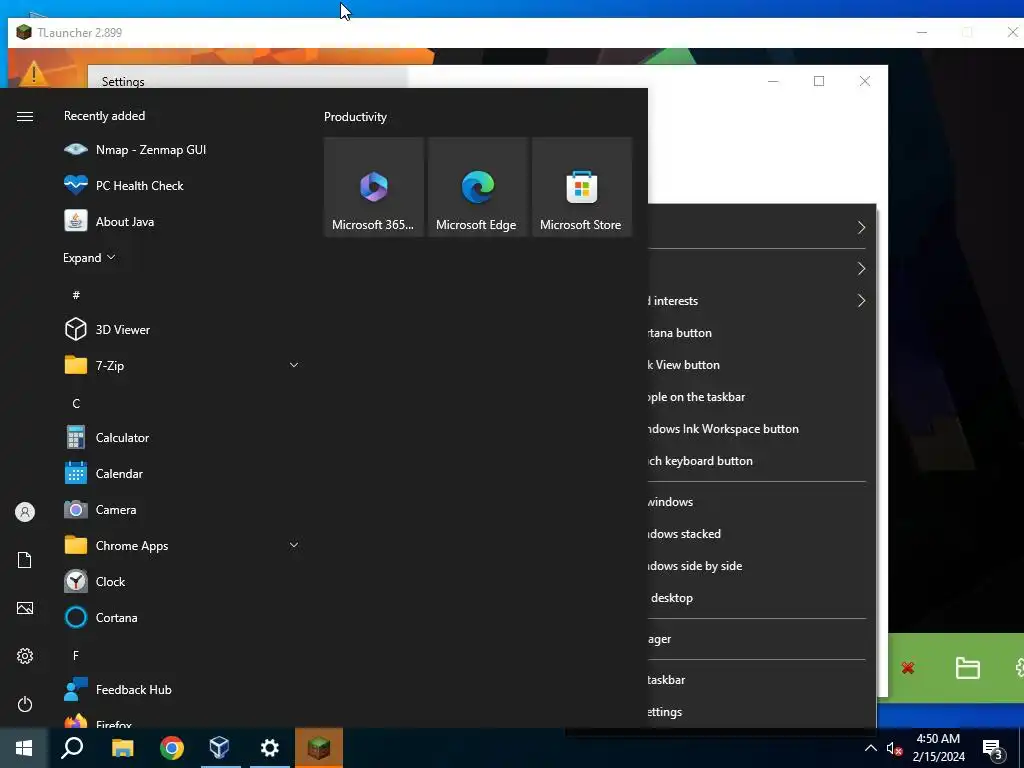Open the Microsoft Store tile
This screenshot has height=768, width=1024.
click(x=582, y=187)
